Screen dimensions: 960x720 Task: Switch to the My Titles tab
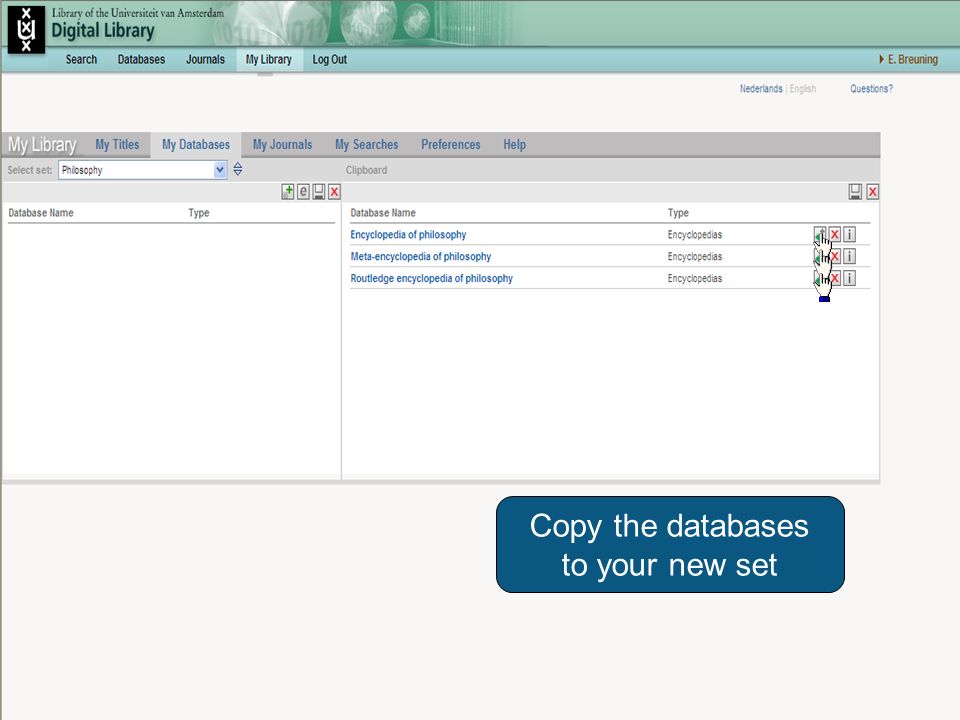click(117, 144)
